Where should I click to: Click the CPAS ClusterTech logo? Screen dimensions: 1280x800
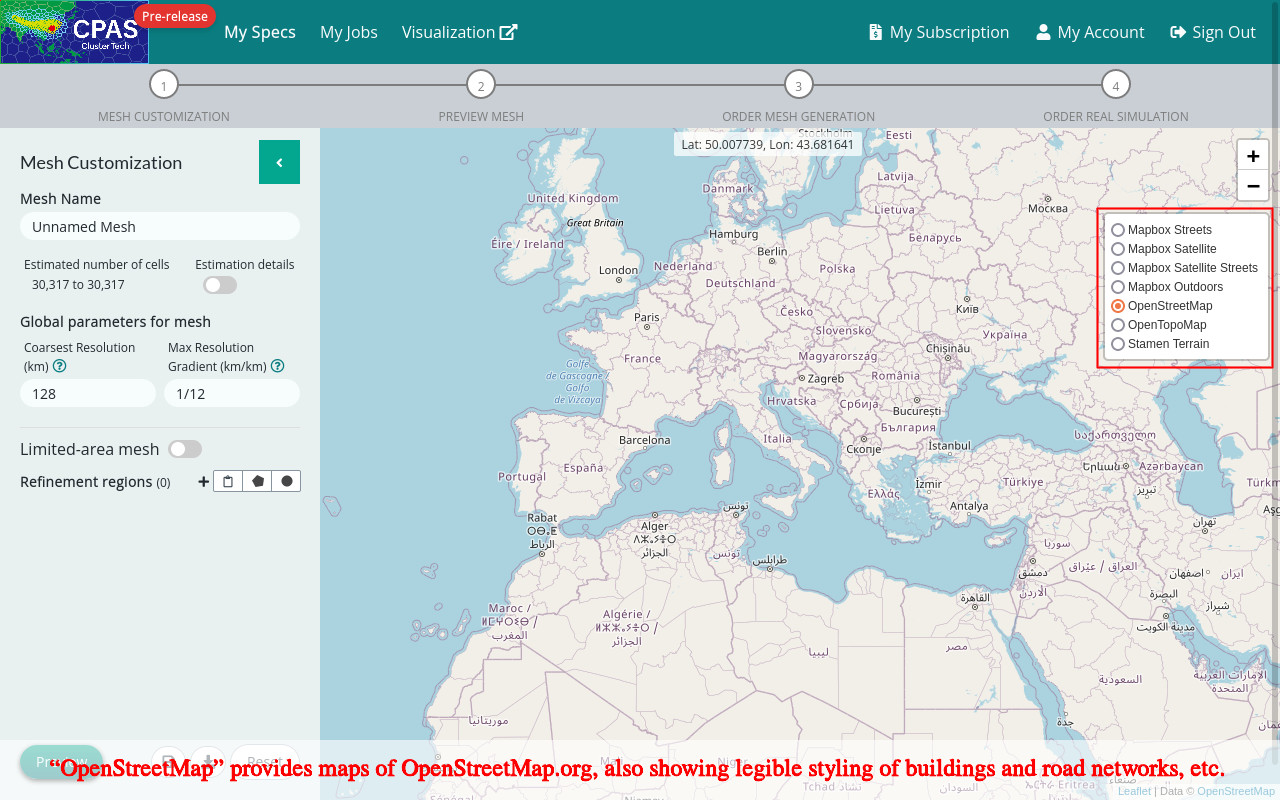click(x=74, y=32)
